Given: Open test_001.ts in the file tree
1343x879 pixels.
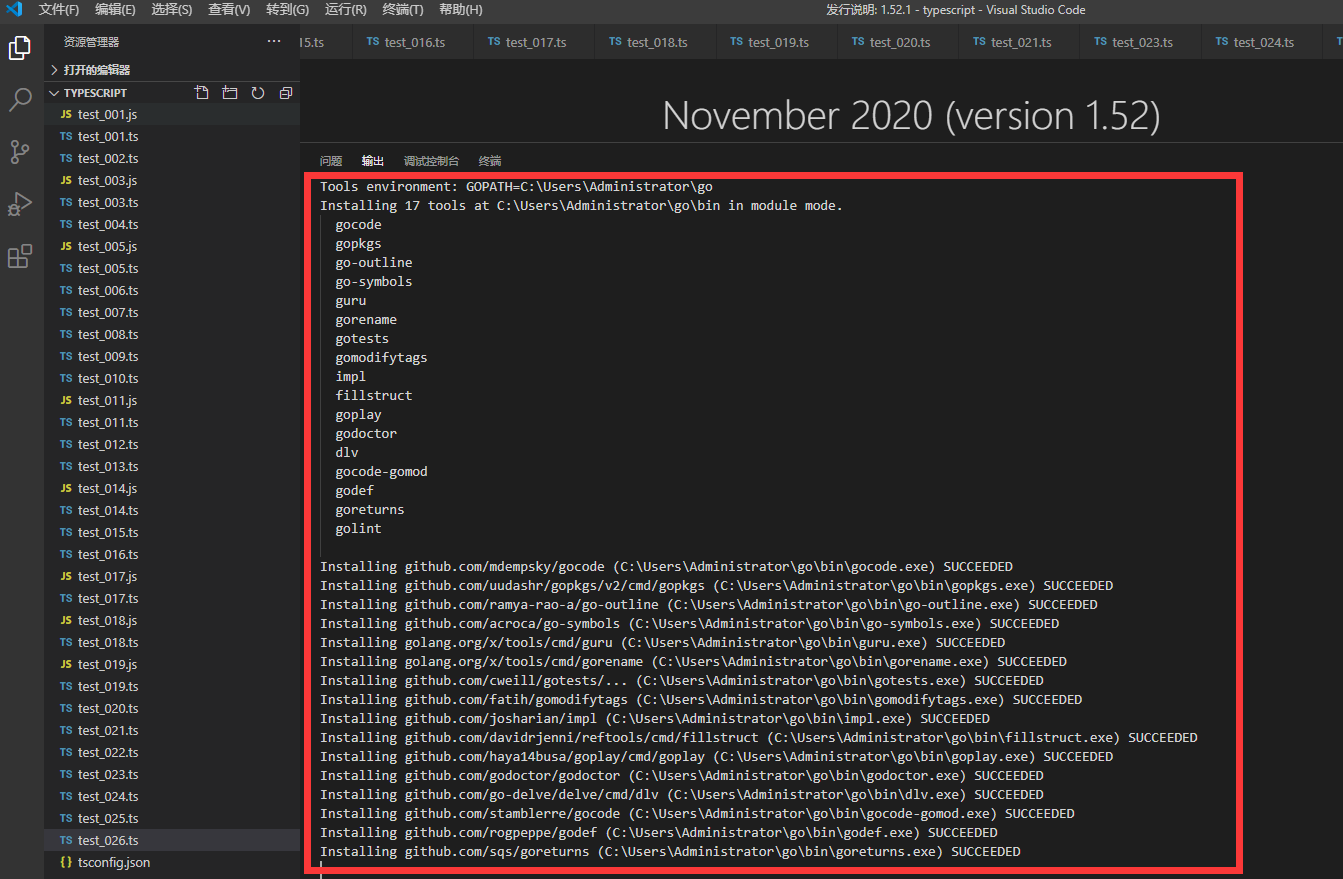Looking at the screenshot, I should click(172, 136).
